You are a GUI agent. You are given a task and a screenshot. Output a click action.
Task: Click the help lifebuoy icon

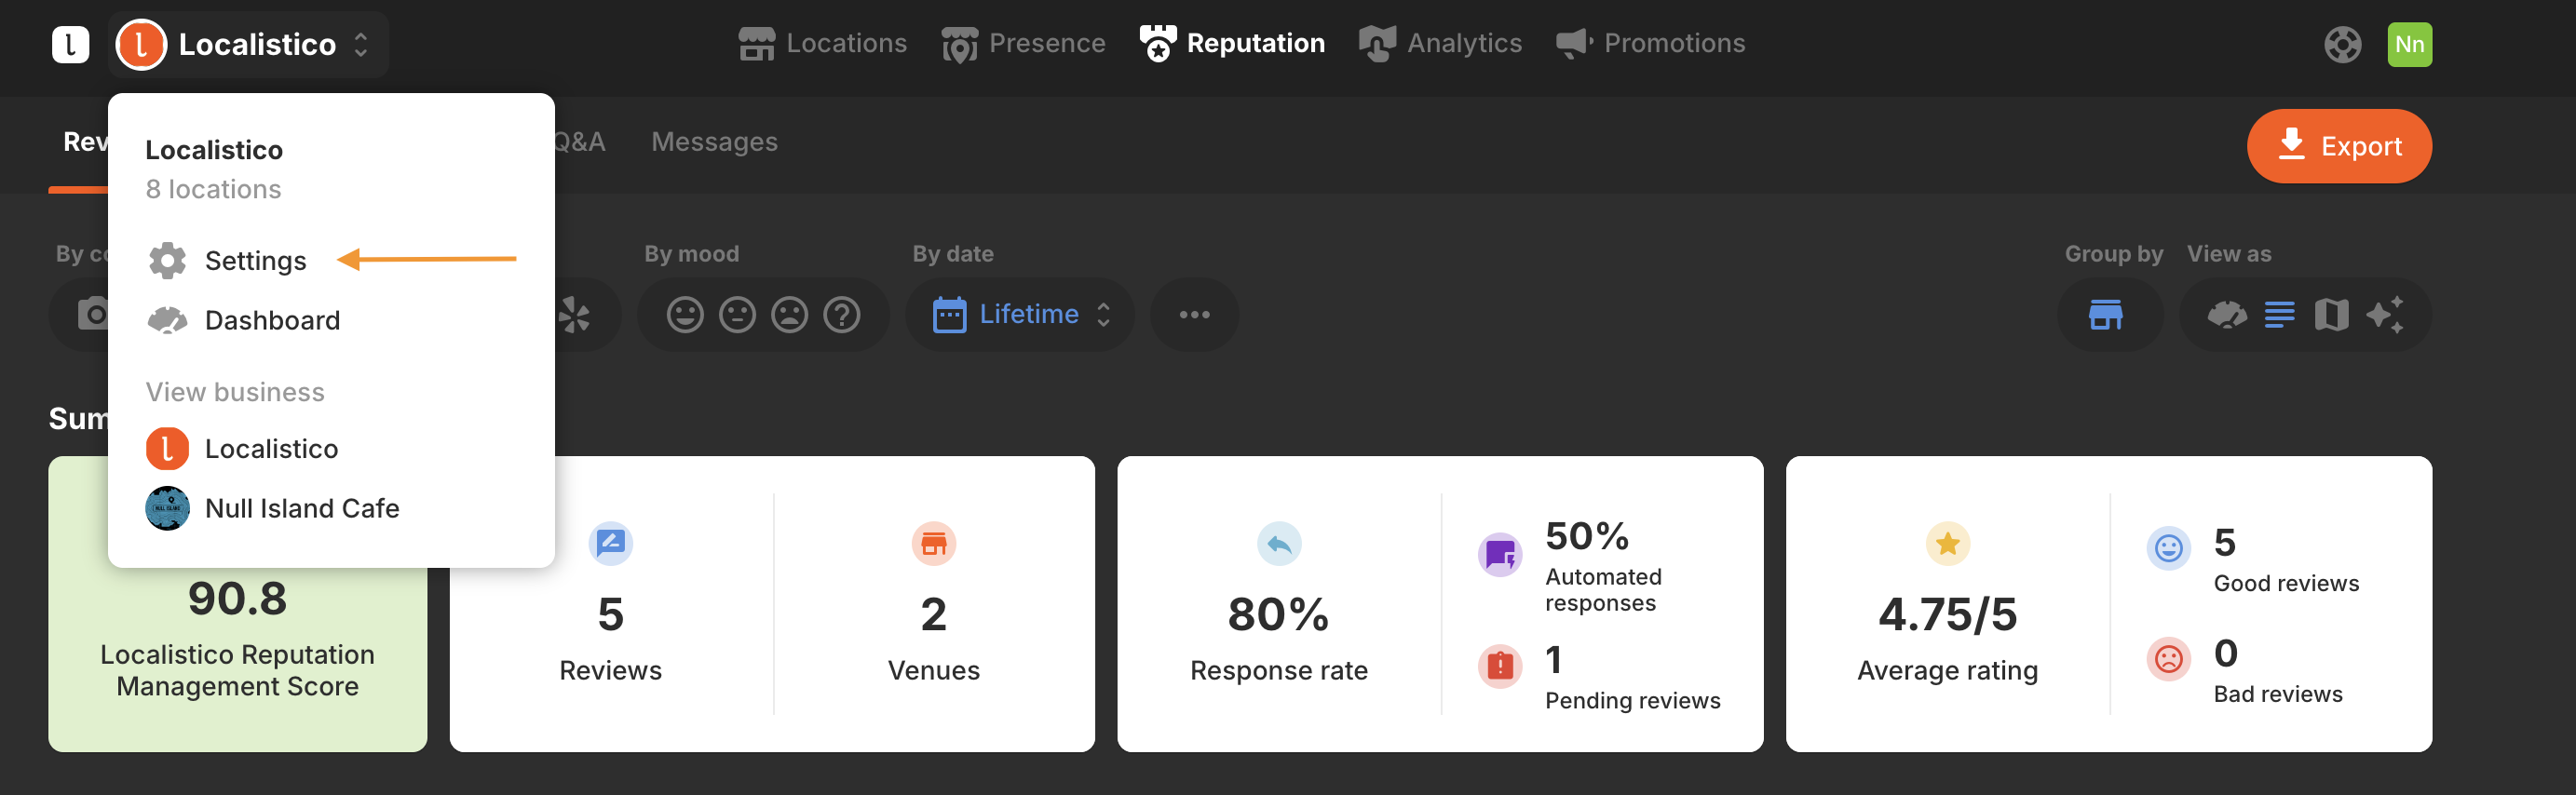tap(2342, 44)
